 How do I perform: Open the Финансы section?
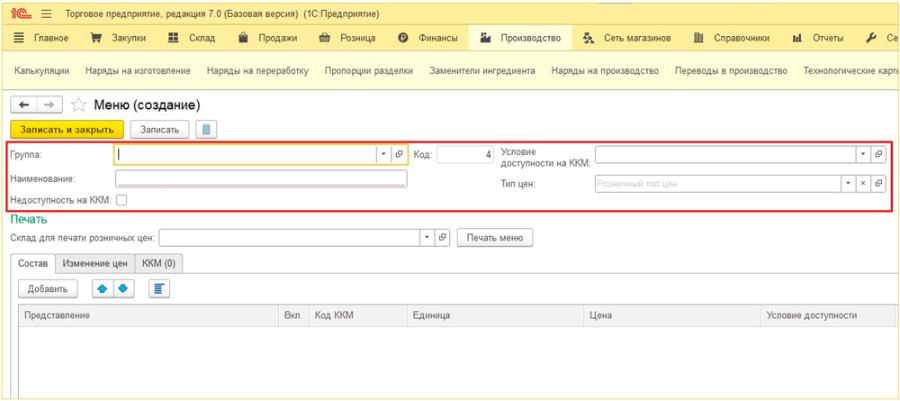[428, 38]
